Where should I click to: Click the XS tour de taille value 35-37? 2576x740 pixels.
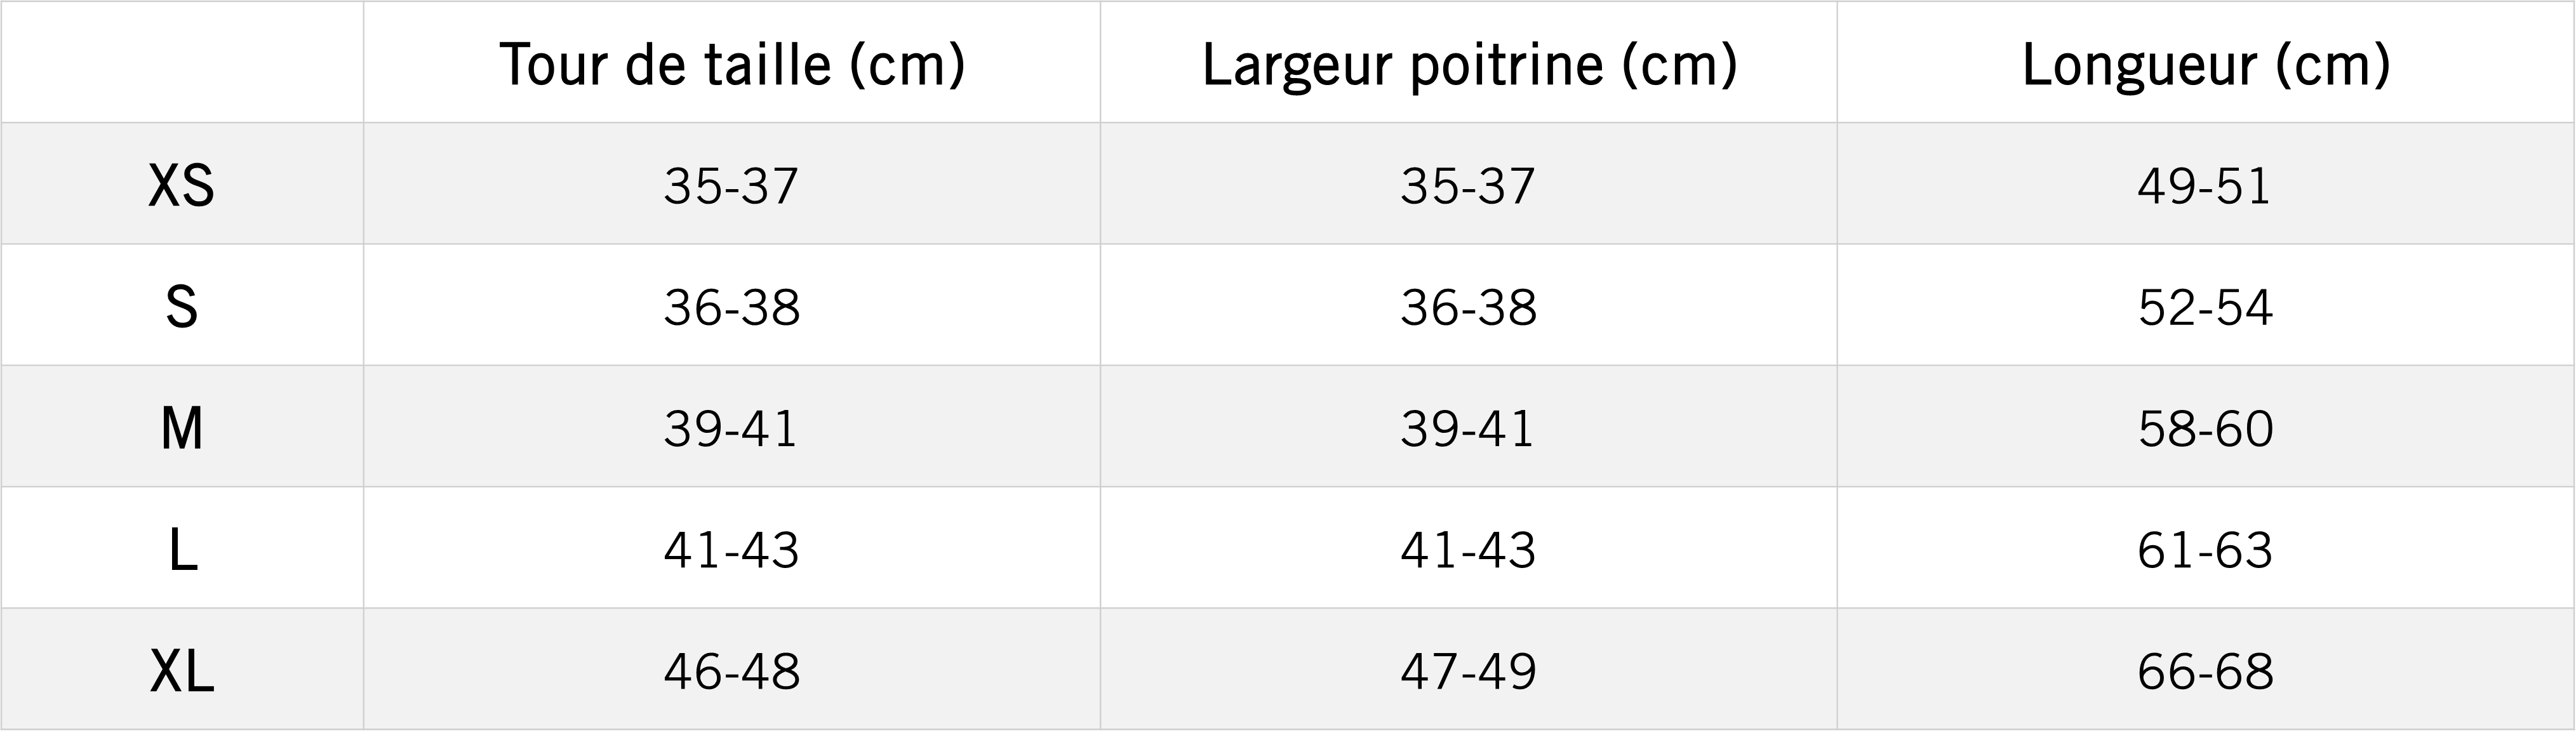(x=731, y=186)
